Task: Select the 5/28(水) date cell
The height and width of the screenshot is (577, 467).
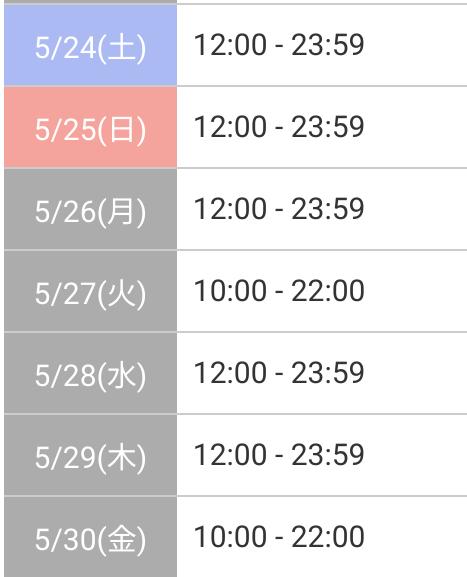Action: tap(91, 374)
